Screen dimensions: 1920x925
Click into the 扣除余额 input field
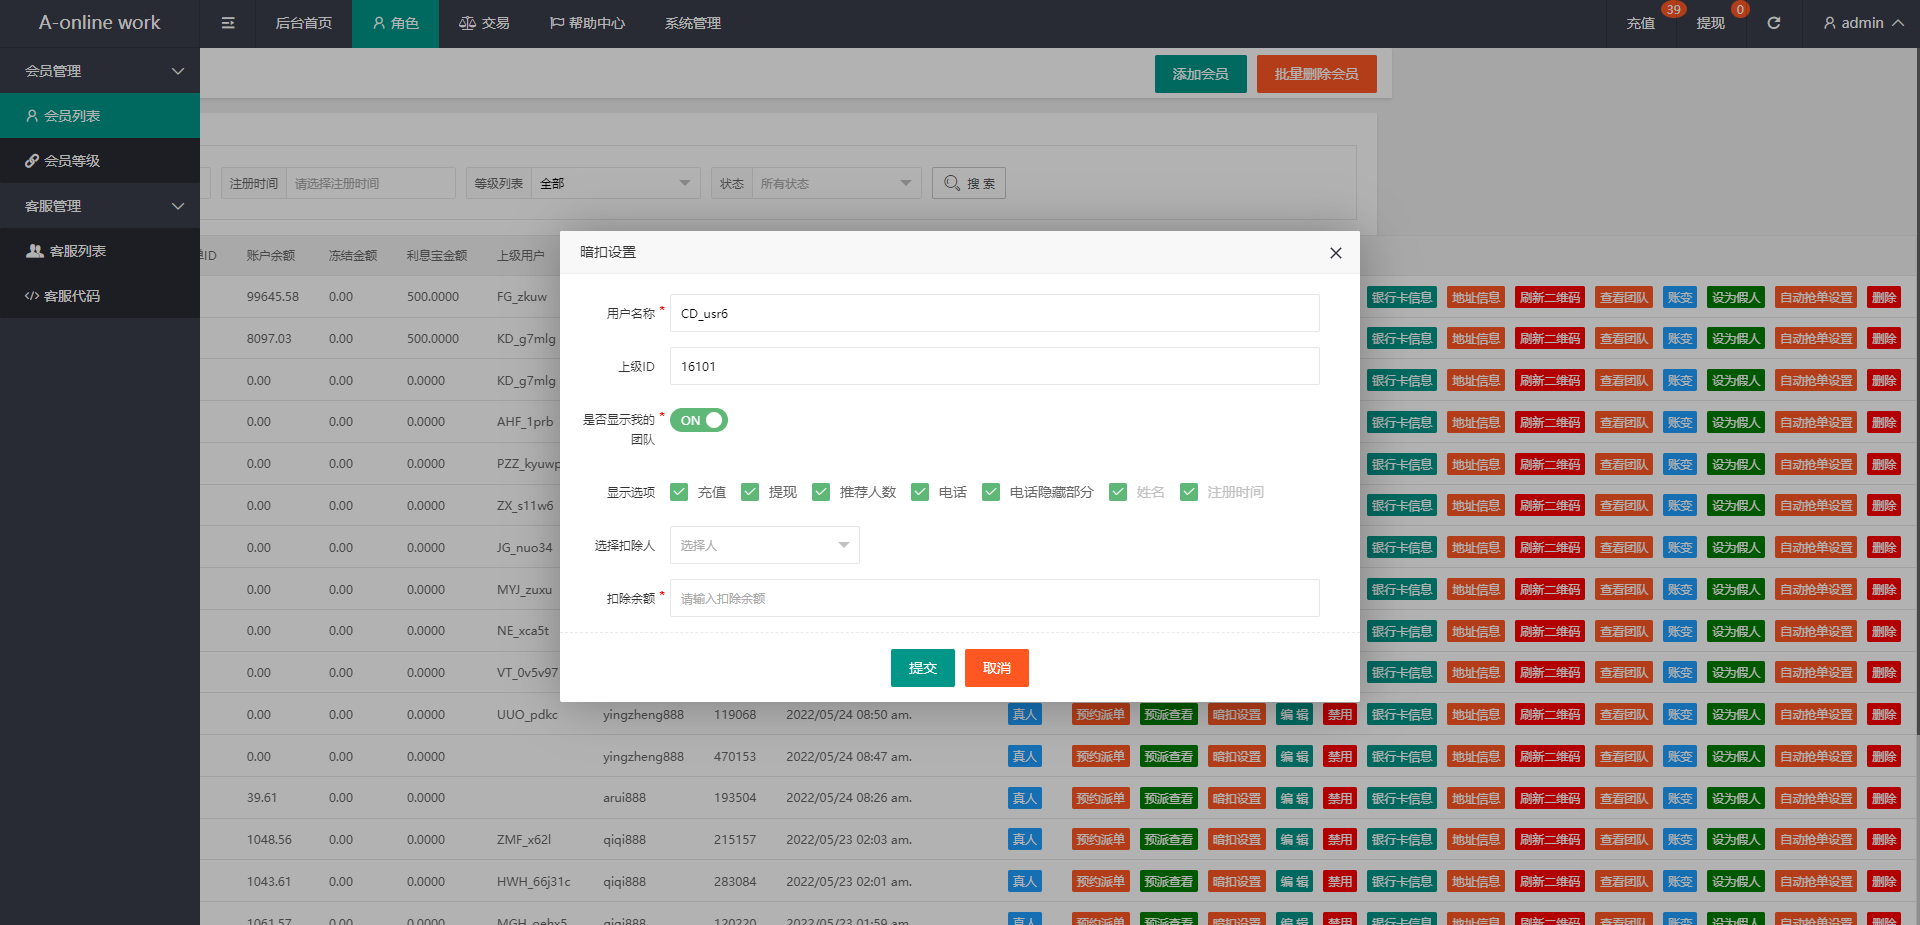pyautogui.click(x=994, y=598)
